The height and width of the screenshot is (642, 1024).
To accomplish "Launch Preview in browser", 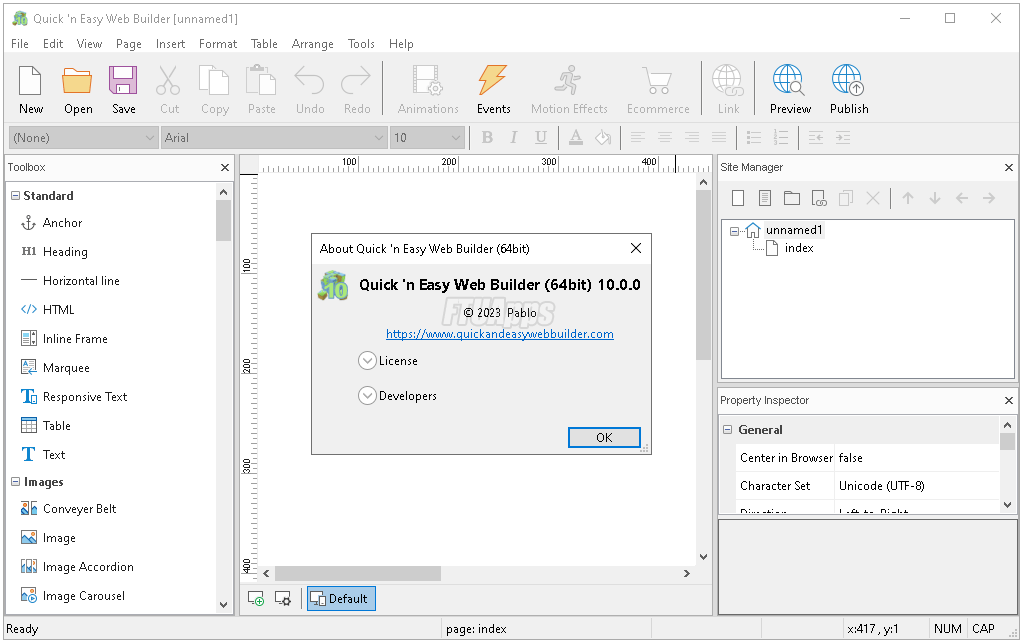I will (x=790, y=89).
